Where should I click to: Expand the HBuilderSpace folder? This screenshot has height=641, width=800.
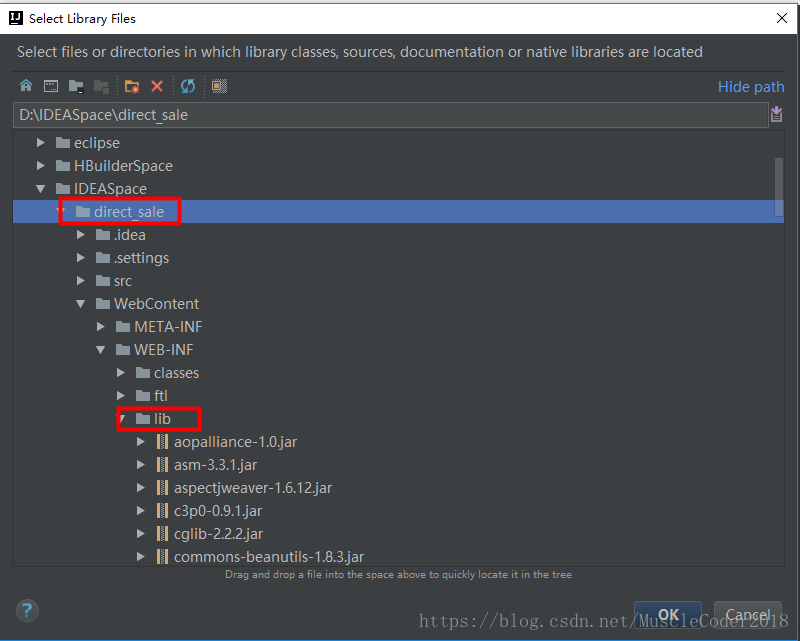tap(41, 165)
